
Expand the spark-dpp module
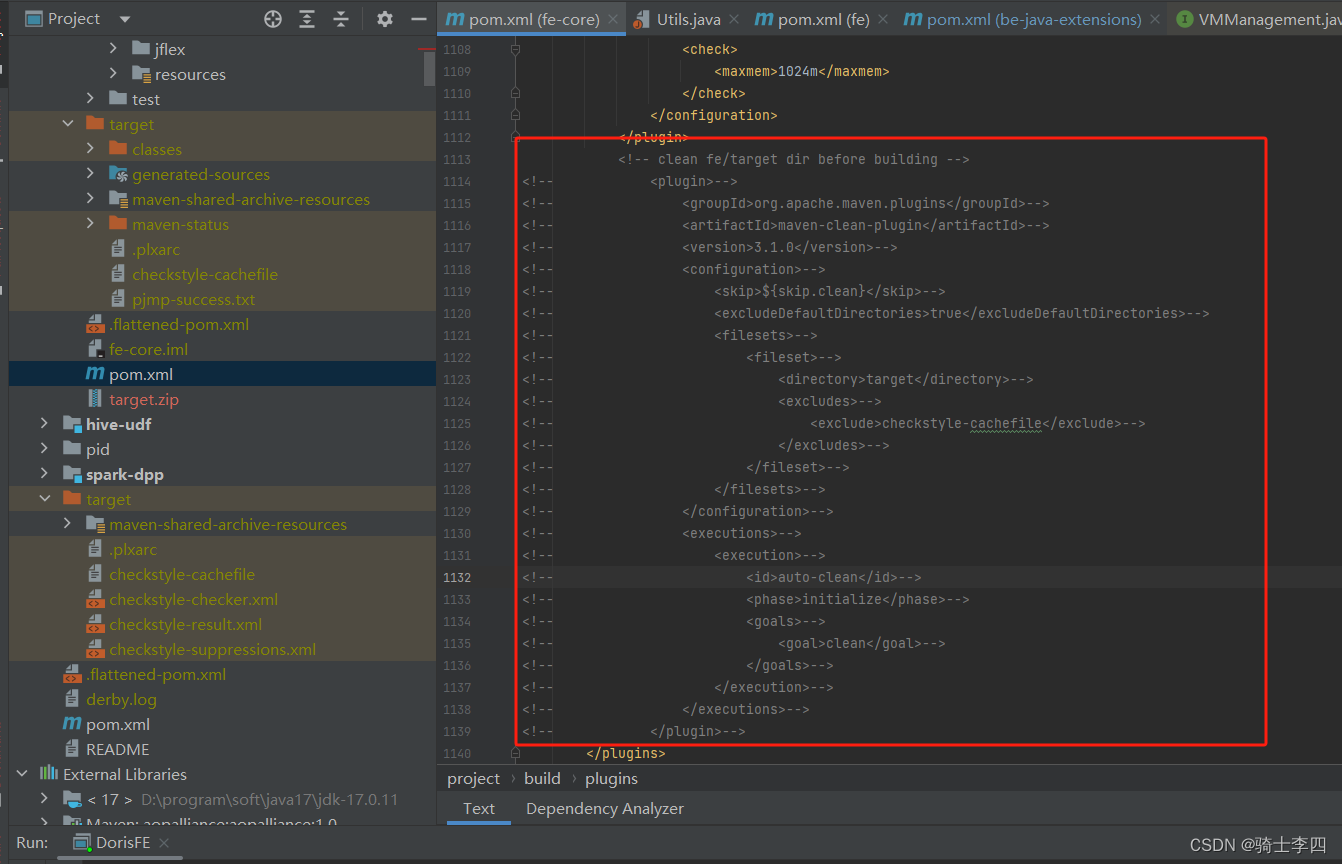pyautogui.click(x=44, y=474)
